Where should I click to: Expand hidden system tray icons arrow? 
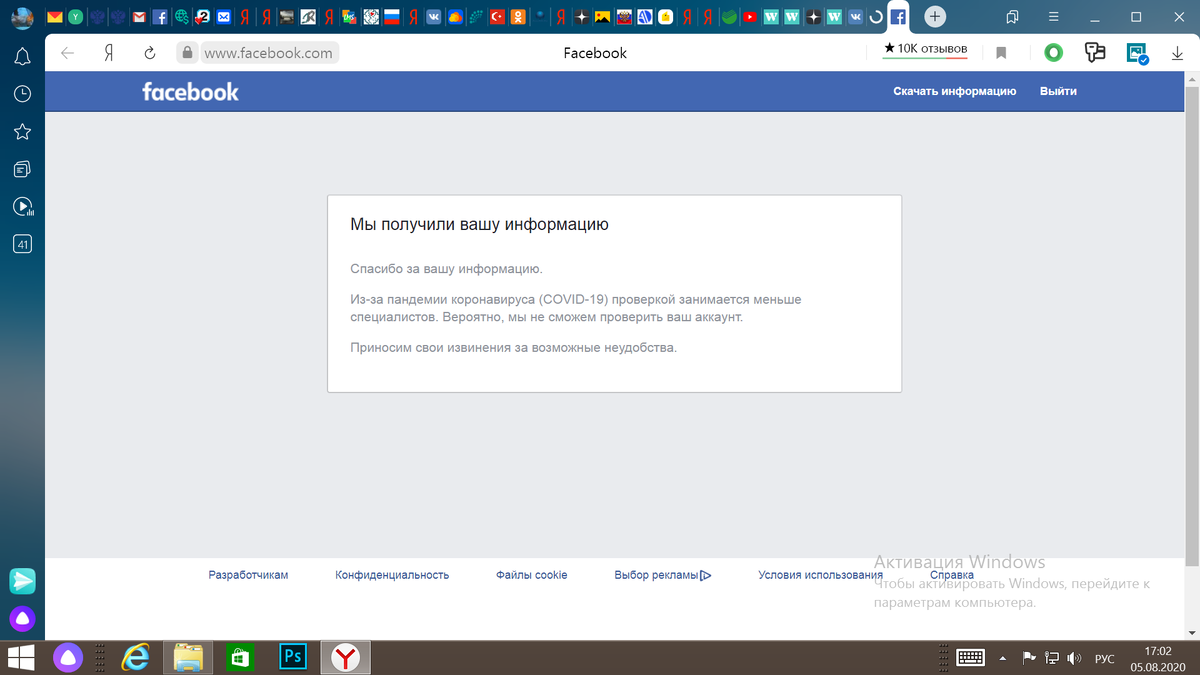pyautogui.click(x=1003, y=658)
